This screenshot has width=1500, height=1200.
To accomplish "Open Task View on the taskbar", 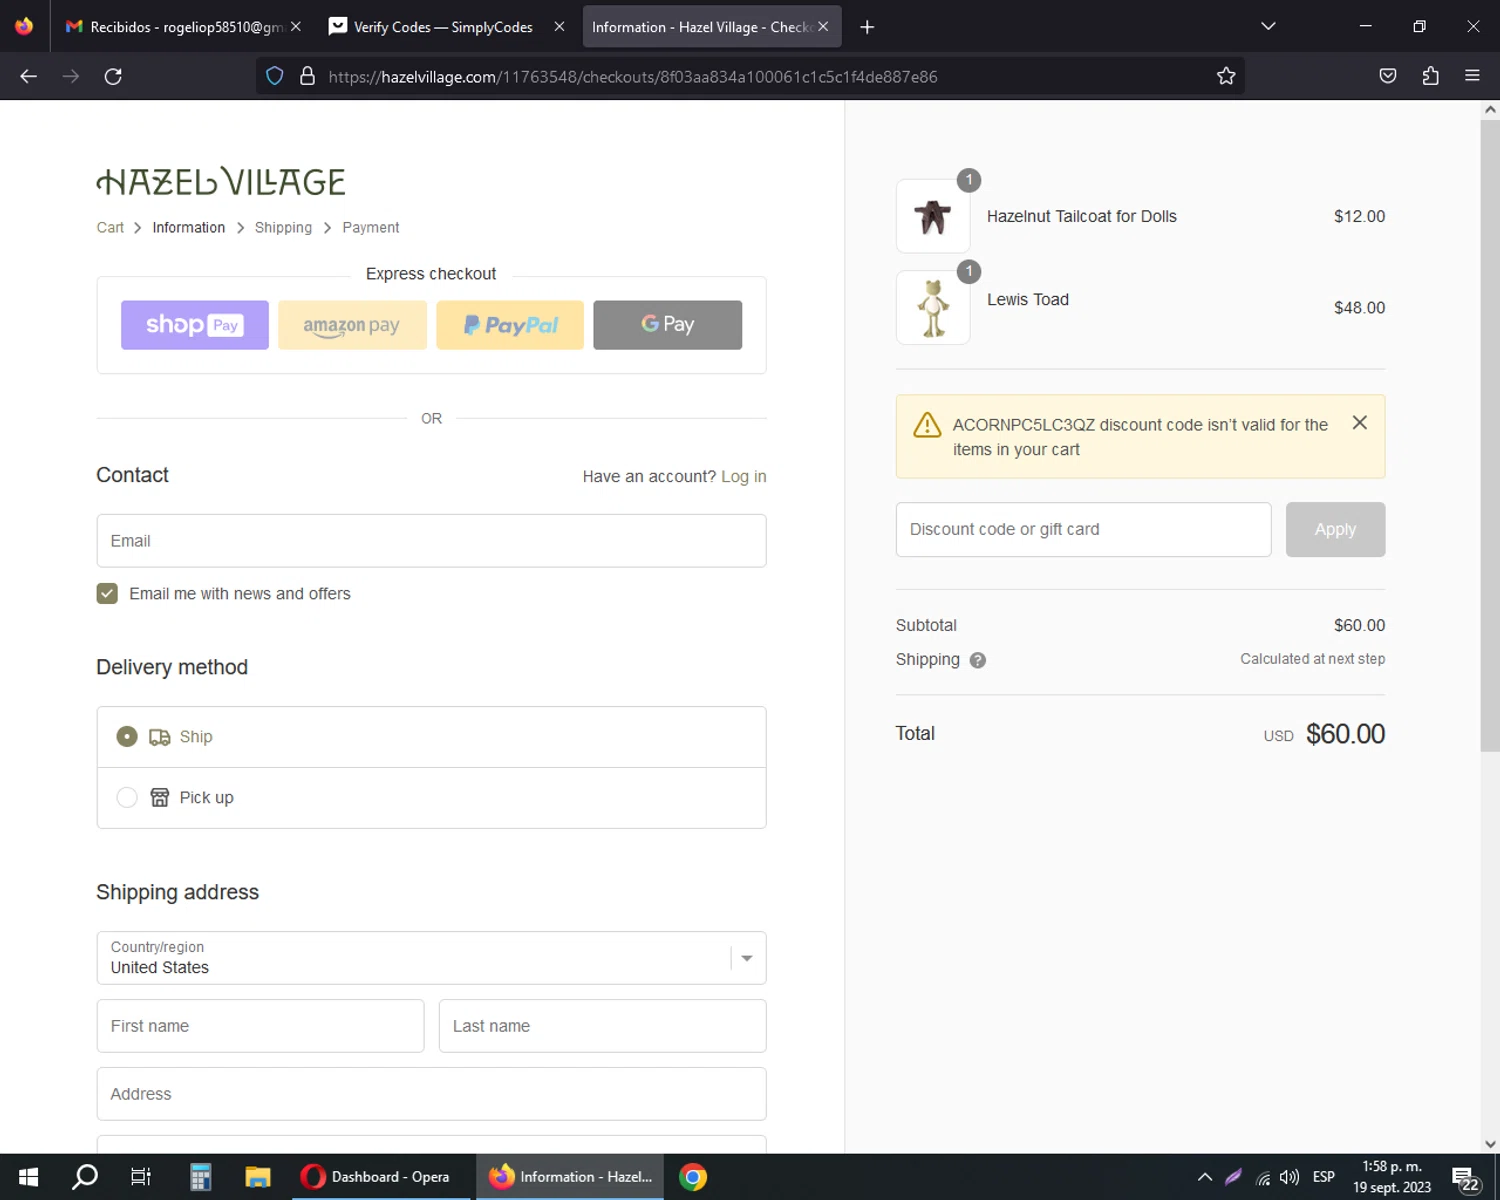I will pyautogui.click(x=141, y=1177).
